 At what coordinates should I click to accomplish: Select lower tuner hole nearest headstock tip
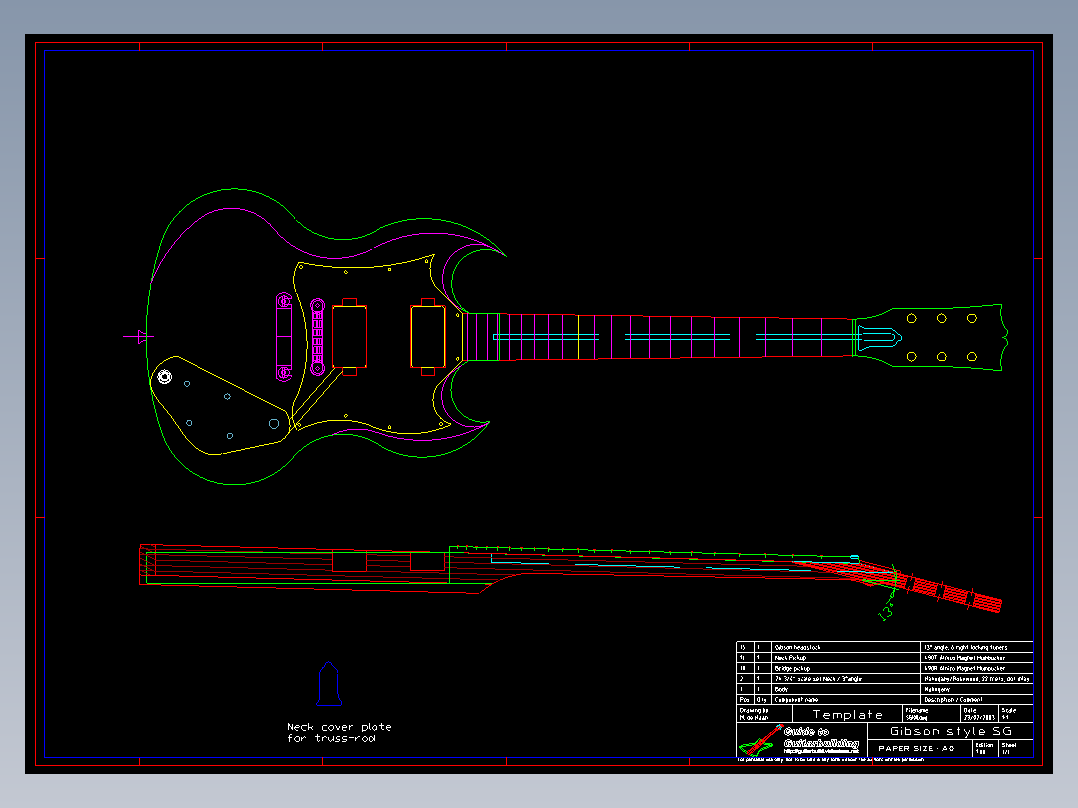(972, 356)
